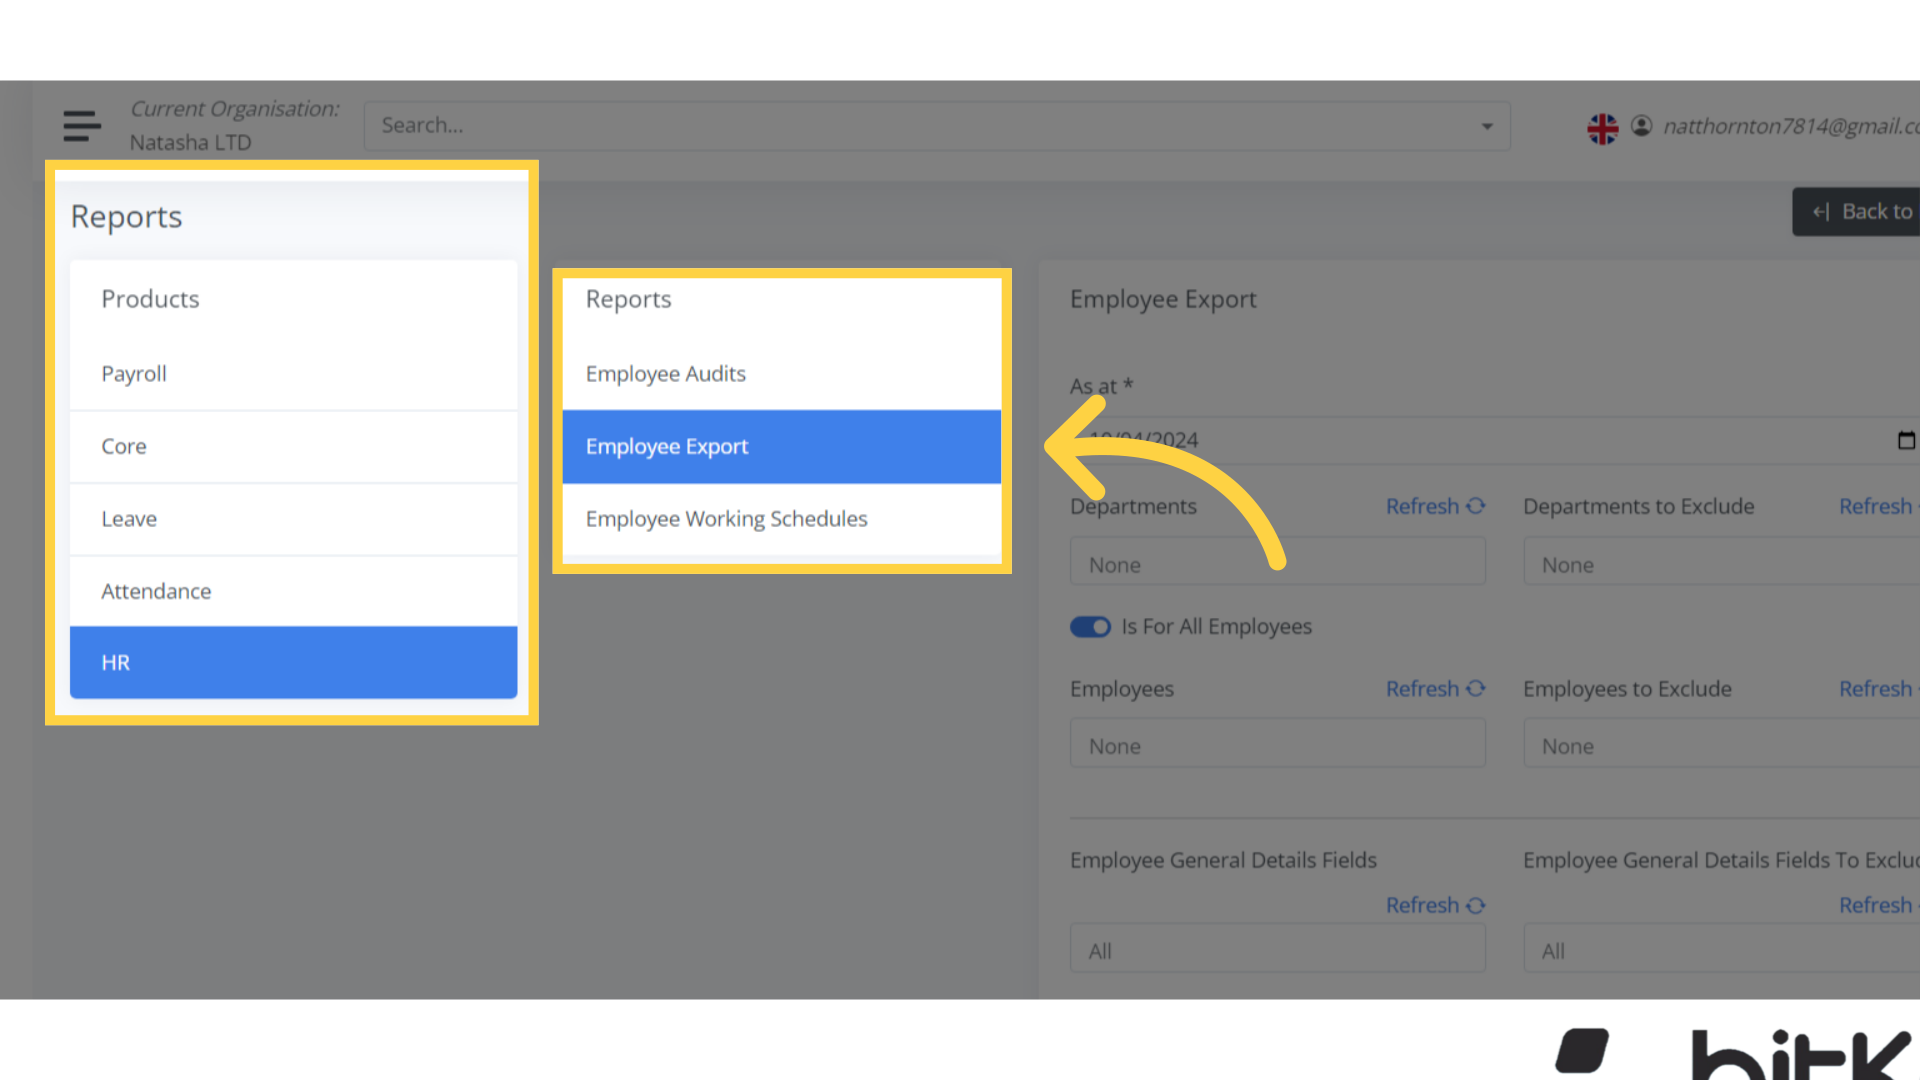Click the UK flag language selector
Image resolution: width=1920 pixels, height=1080 pixels.
tap(1603, 128)
